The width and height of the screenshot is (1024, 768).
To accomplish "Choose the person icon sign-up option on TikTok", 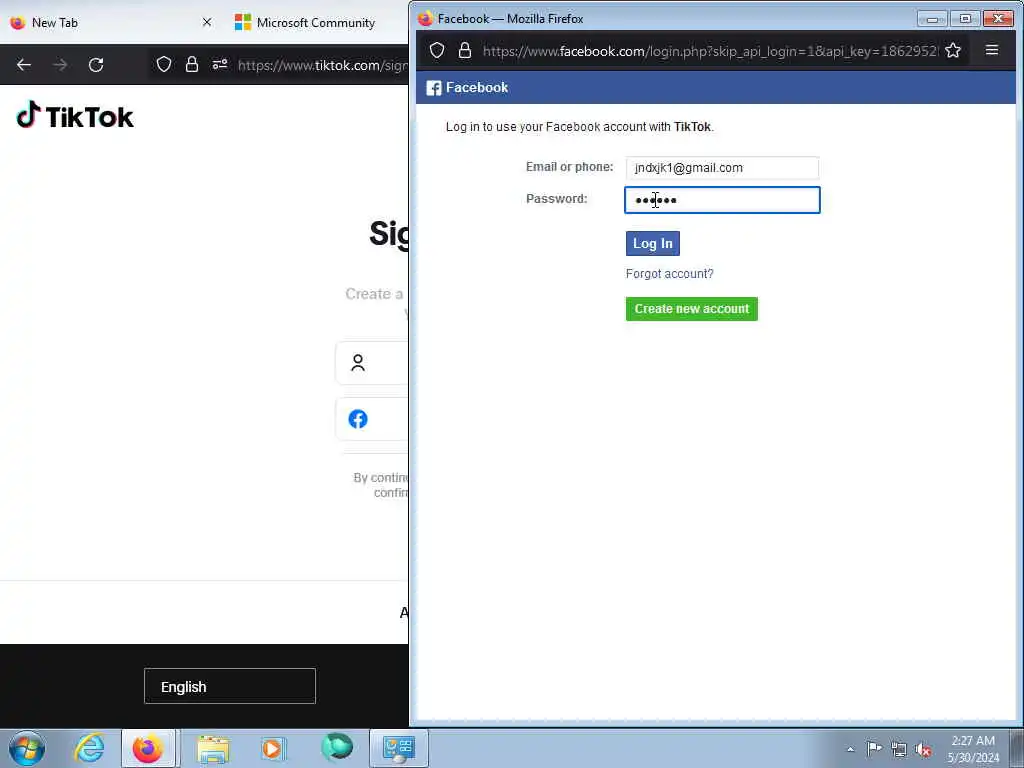I will [358, 362].
